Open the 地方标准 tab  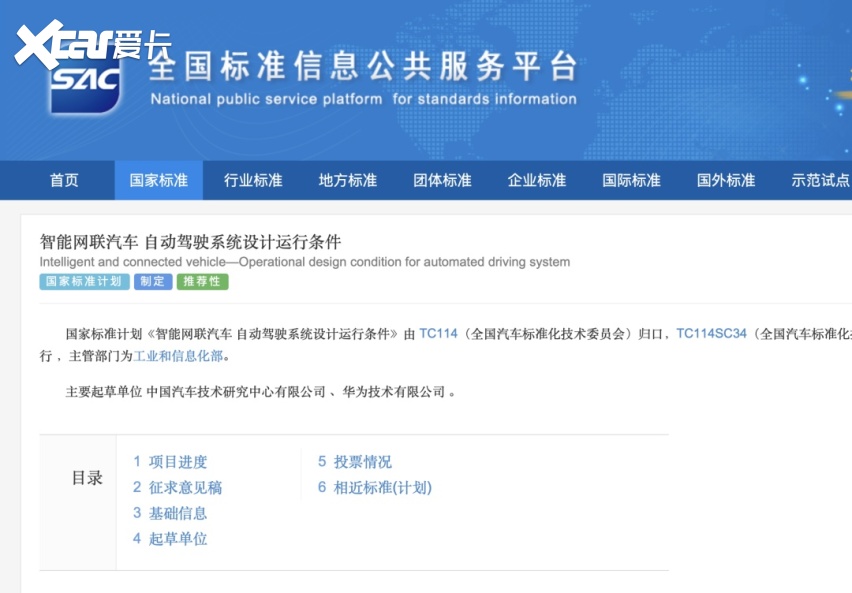[x=348, y=180]
